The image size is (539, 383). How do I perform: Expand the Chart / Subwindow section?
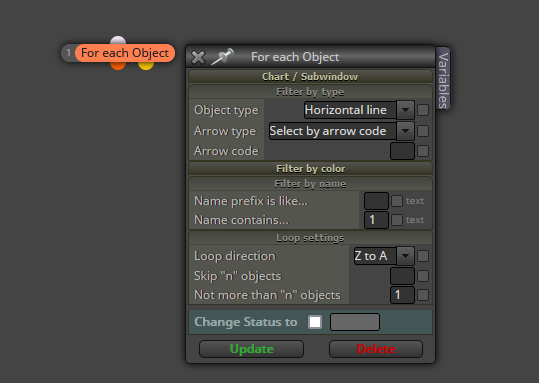click(x=310, y=76)
